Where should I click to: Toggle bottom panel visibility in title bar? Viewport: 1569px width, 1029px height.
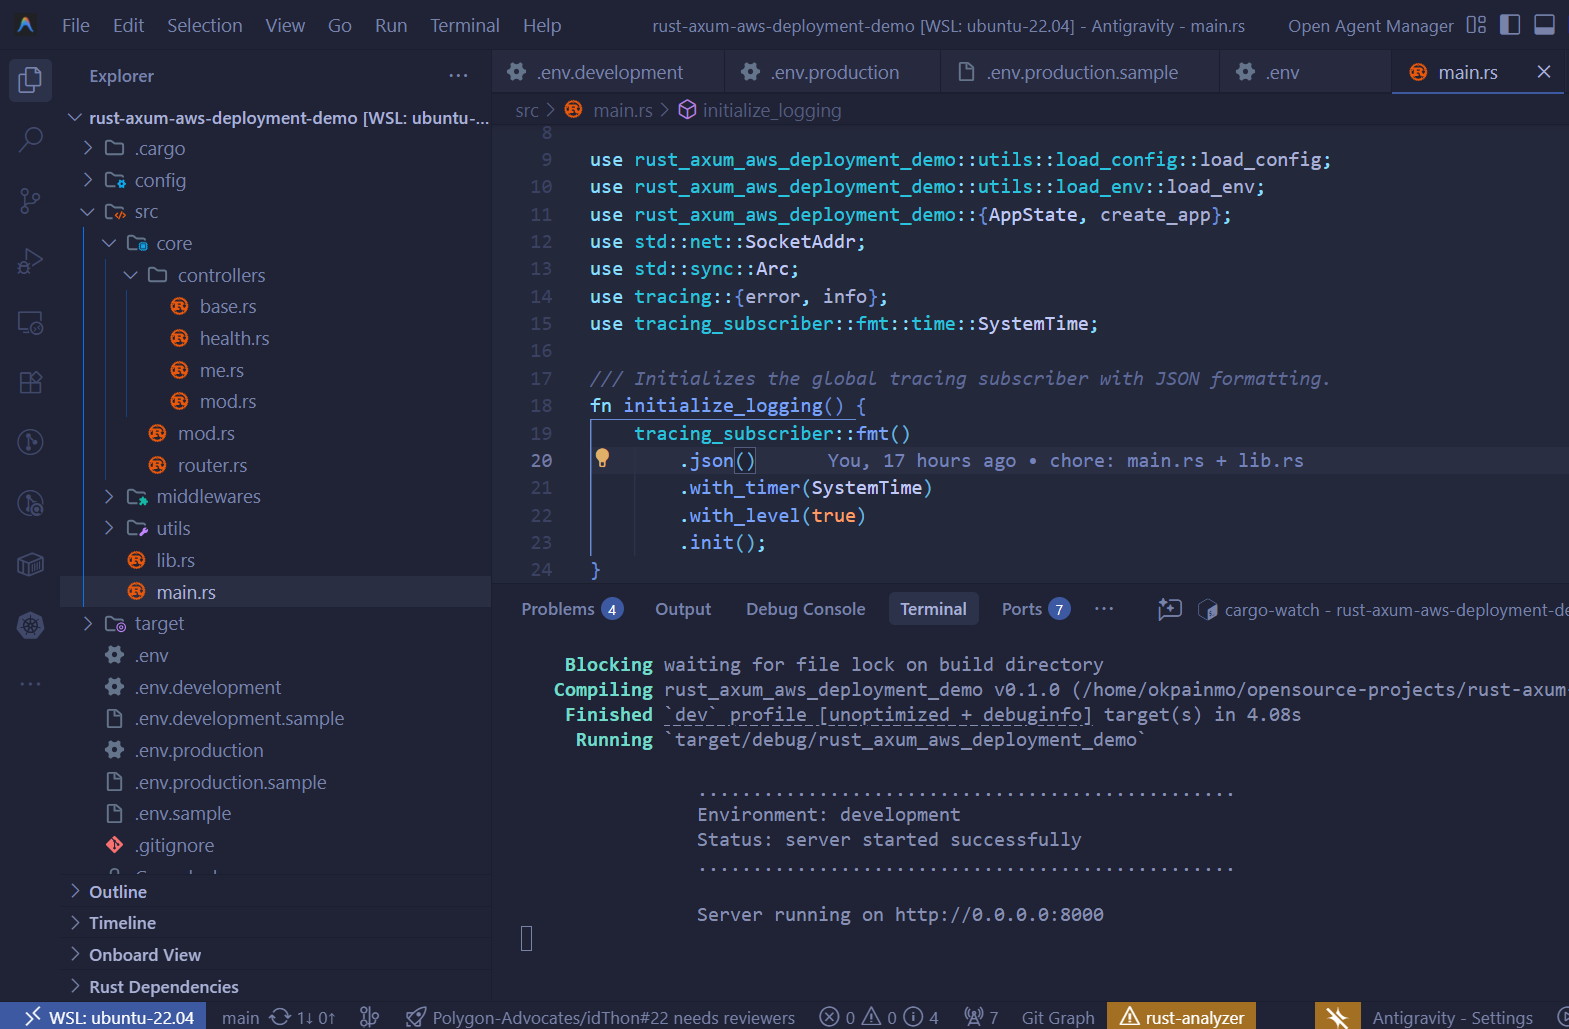coord(1544,25)
